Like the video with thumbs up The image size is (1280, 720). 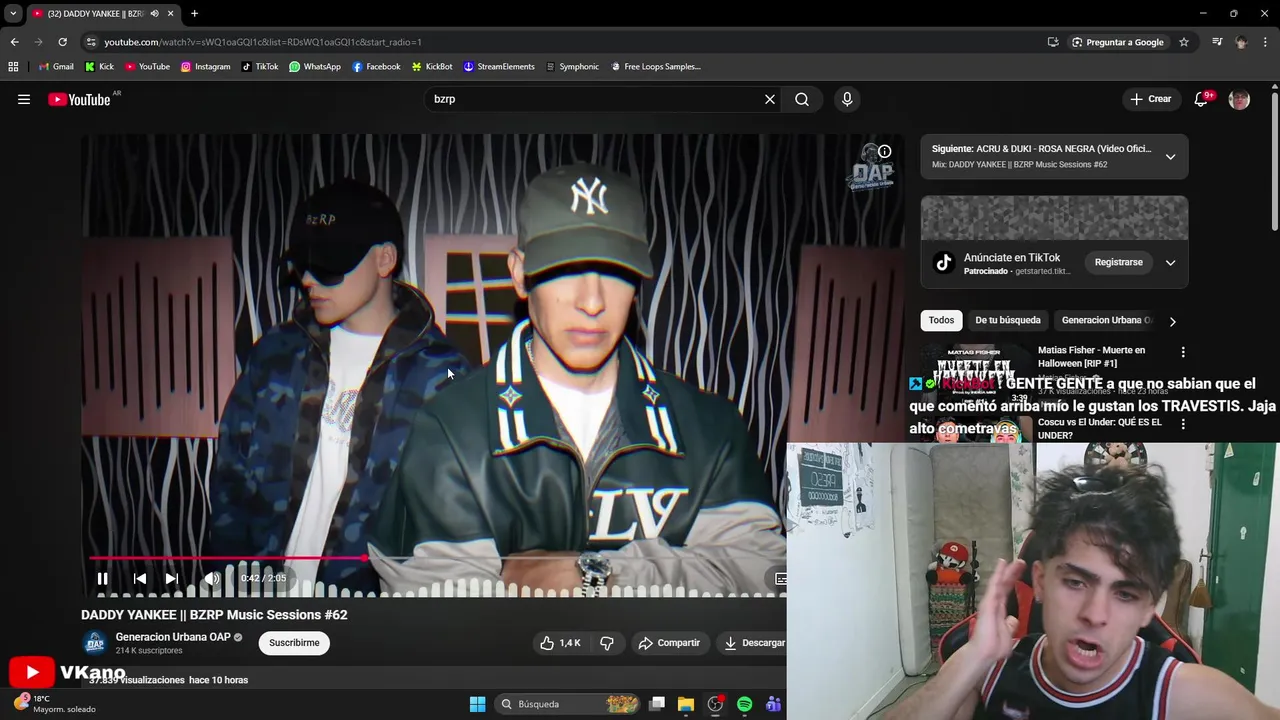pos(559,643)
